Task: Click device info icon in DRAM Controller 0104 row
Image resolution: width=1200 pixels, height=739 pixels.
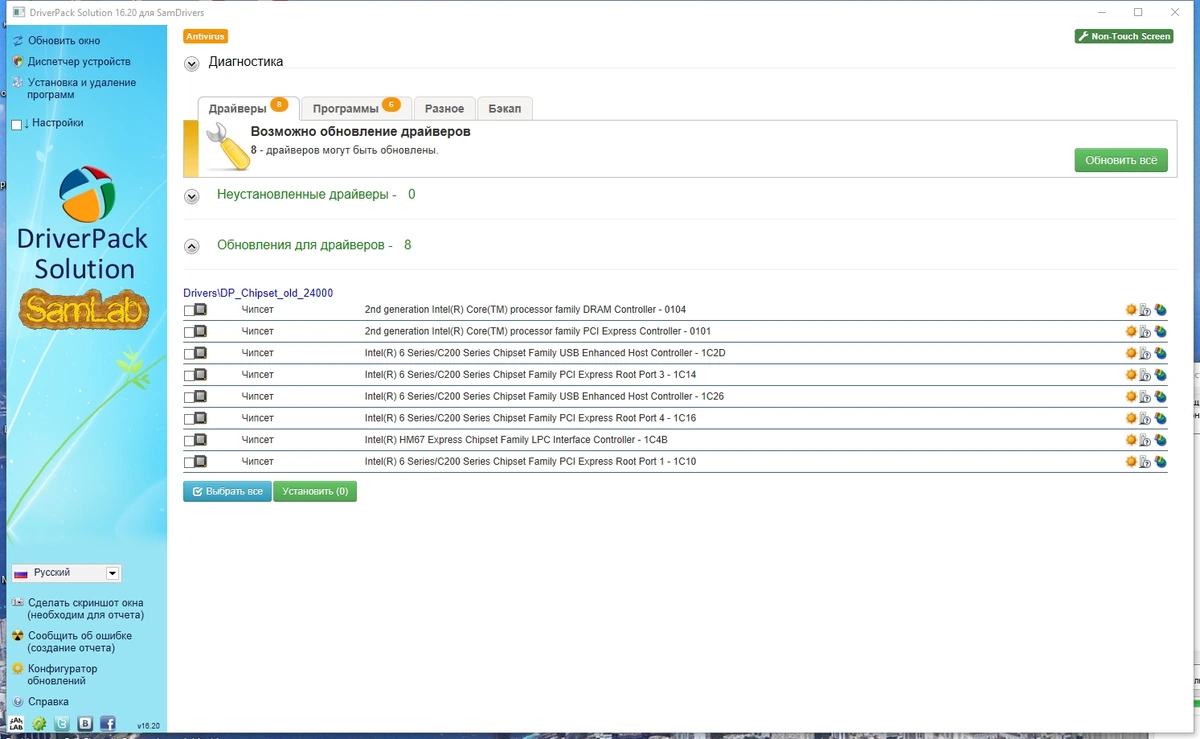Action: (x=1145, y=310)
